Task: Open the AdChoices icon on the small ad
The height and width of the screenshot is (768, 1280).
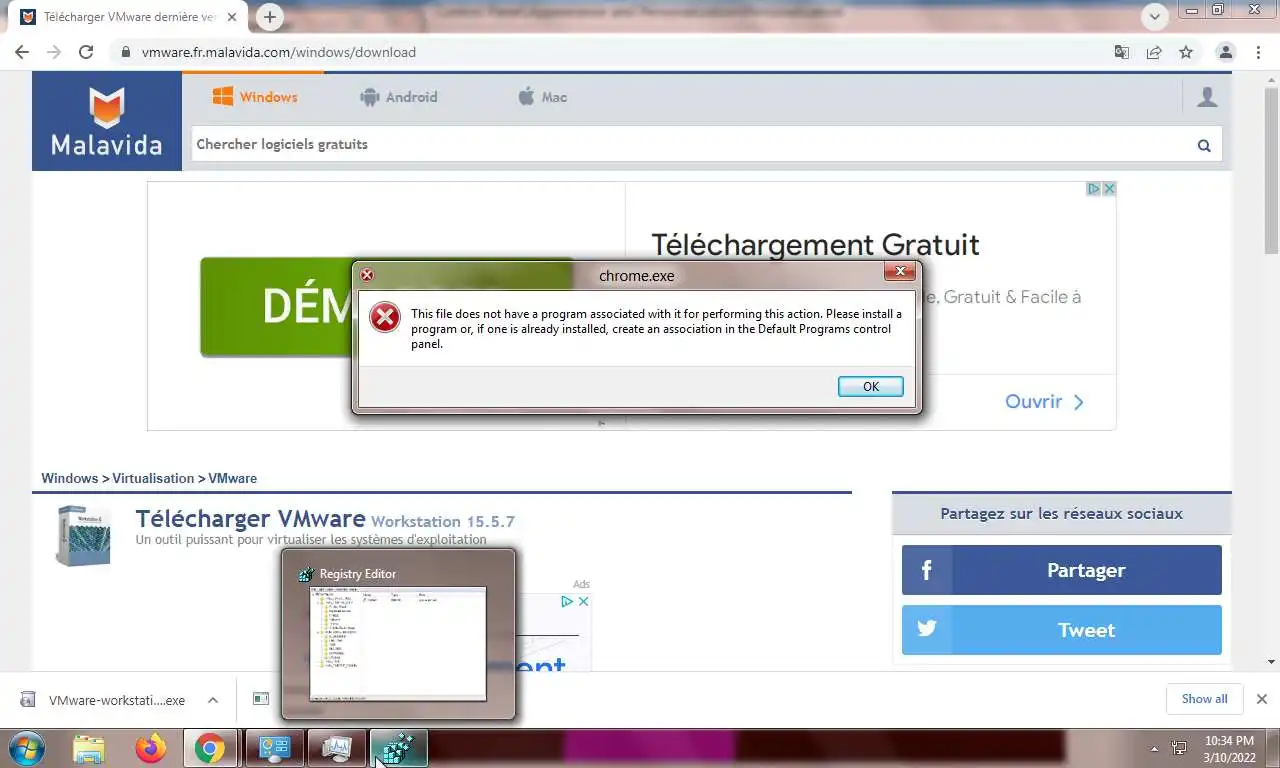Action: (566, 601)
